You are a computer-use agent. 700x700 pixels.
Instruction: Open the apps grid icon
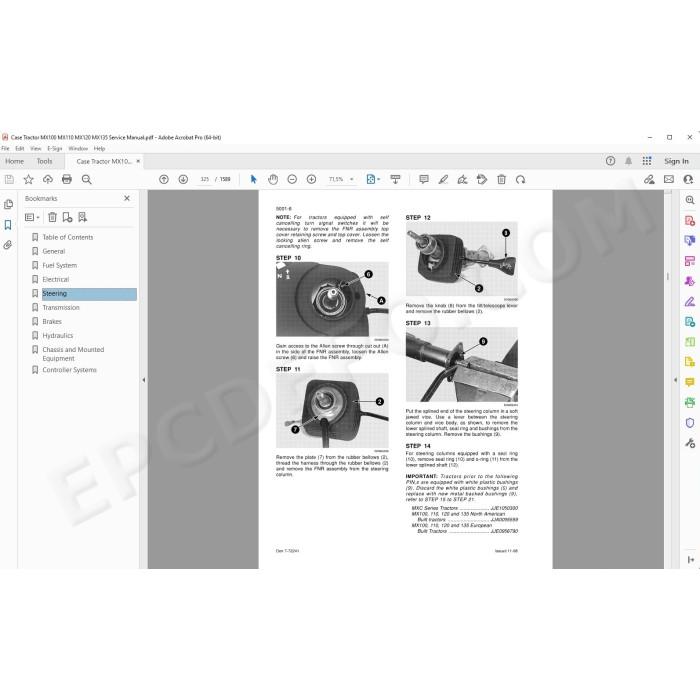(x=647, y=161)
